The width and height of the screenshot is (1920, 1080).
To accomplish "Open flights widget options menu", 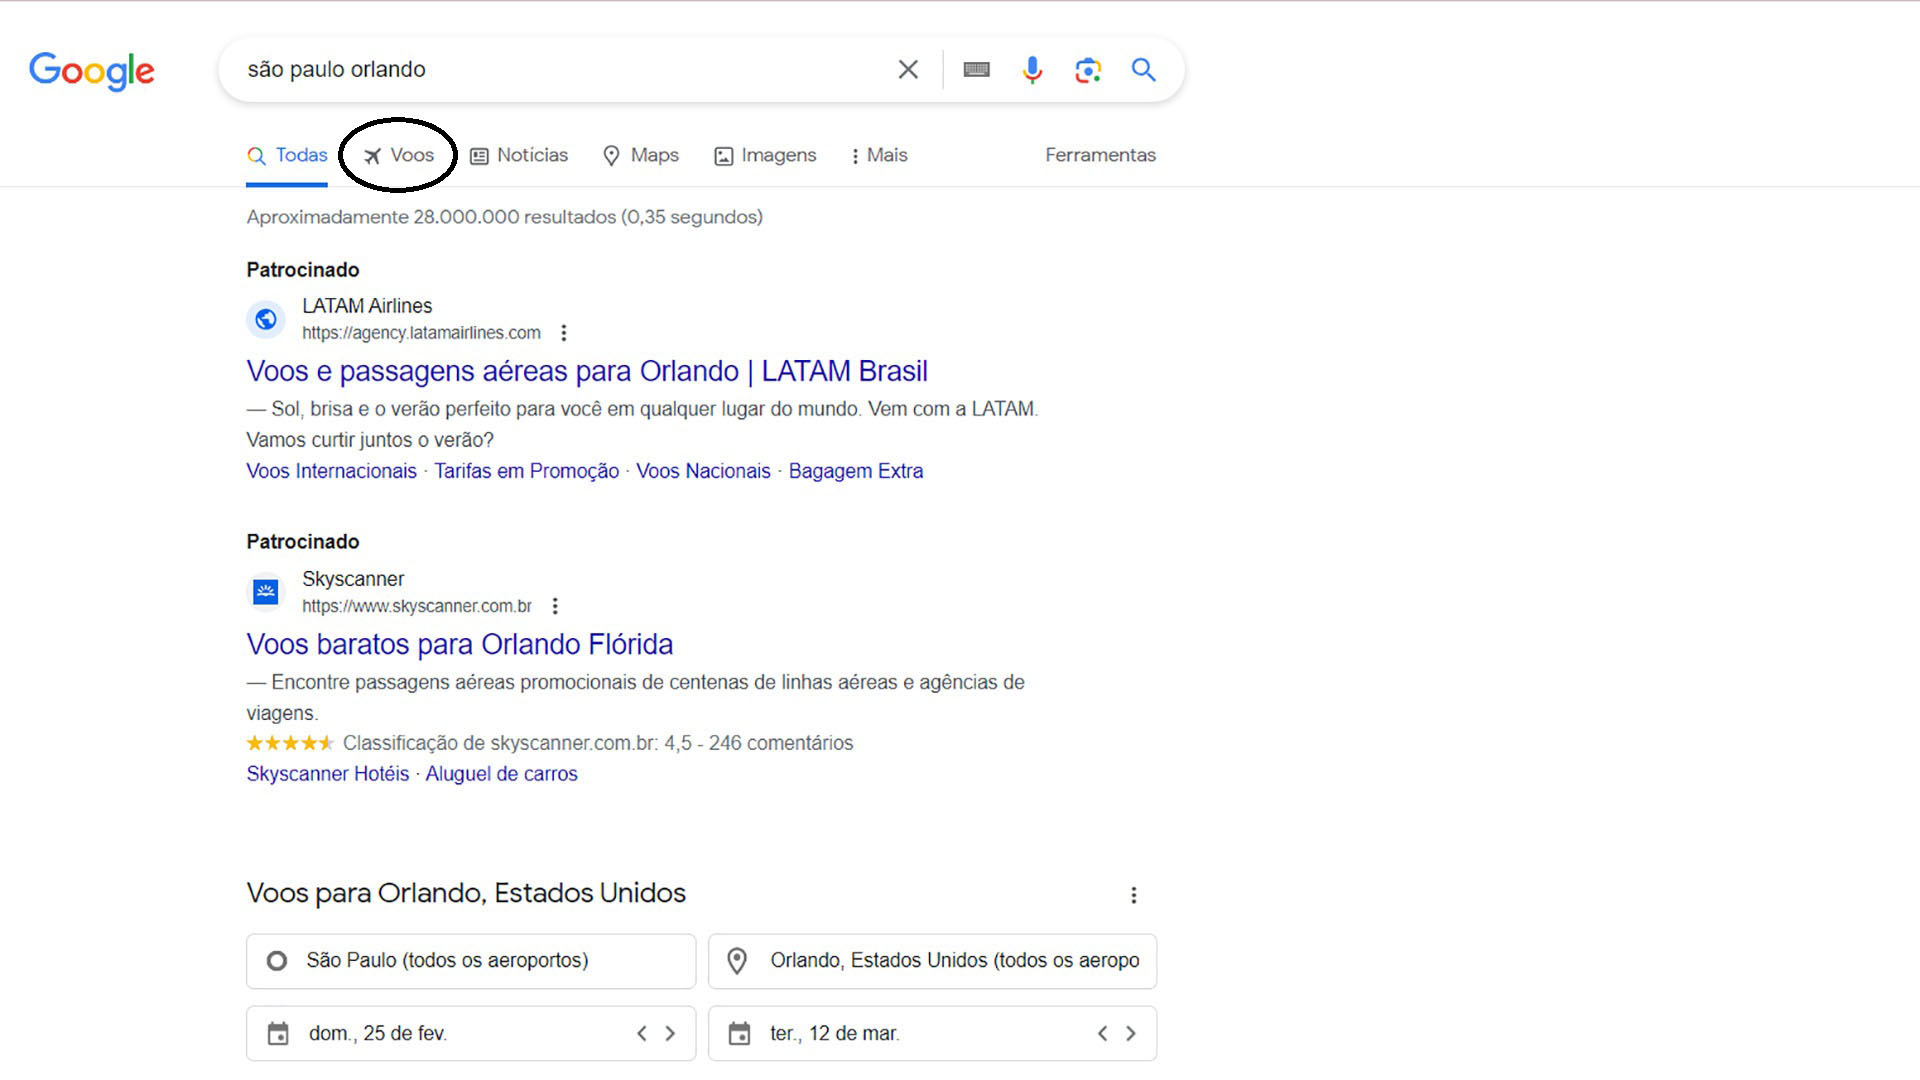I will (1134, 894).
